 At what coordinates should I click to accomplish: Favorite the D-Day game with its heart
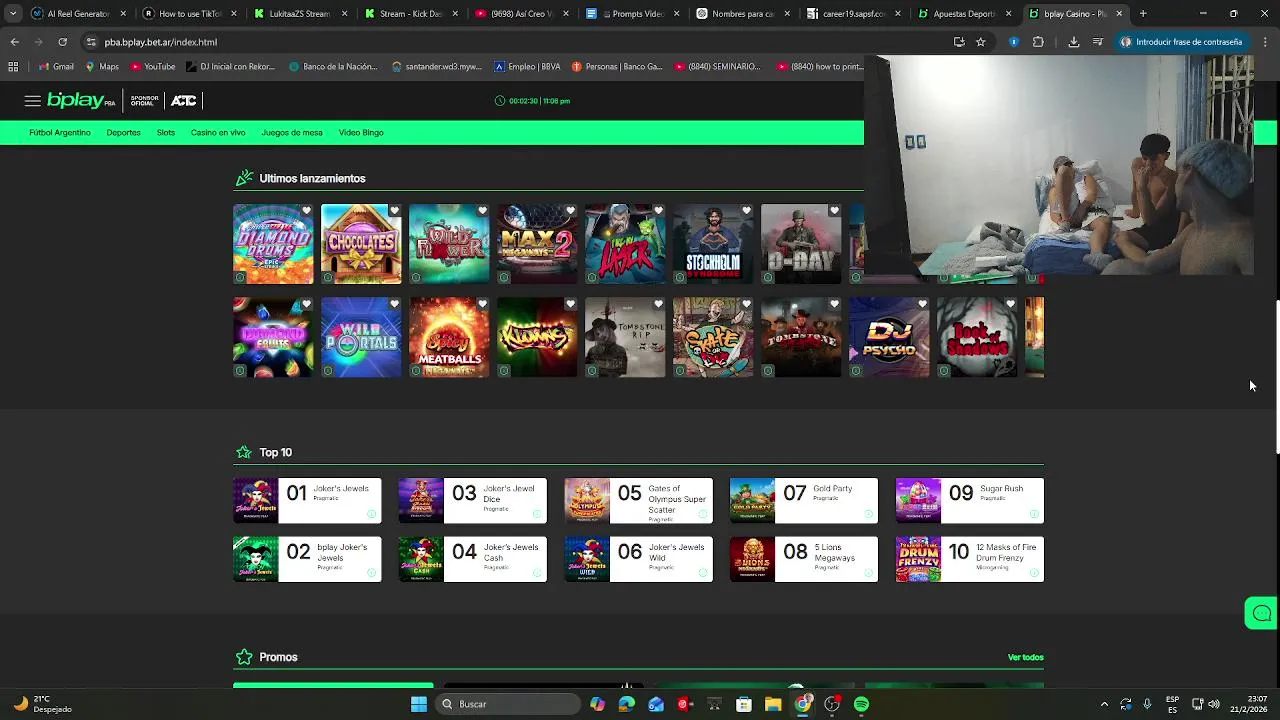coord(834,211)
